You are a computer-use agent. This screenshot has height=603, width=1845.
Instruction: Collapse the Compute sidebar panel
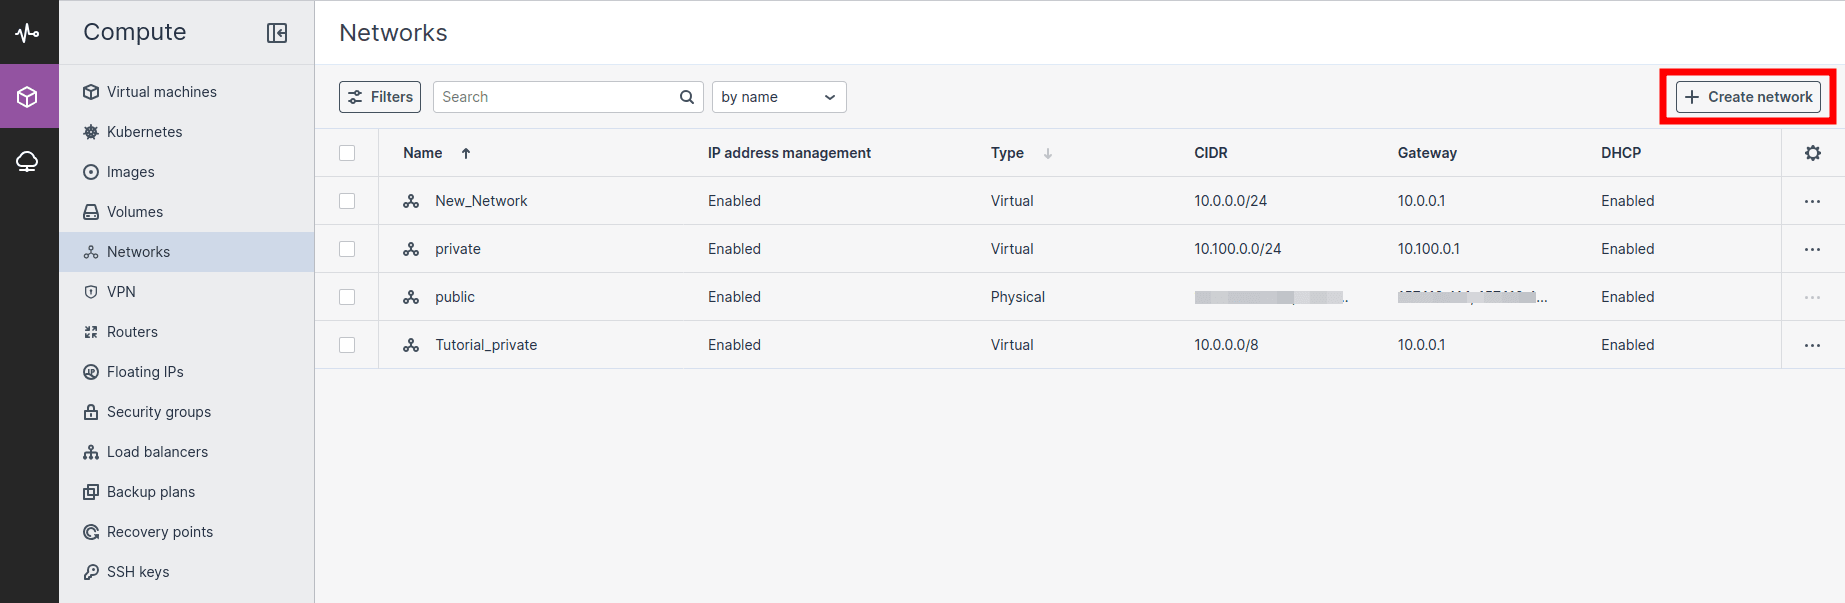click(x=277, y=33)
